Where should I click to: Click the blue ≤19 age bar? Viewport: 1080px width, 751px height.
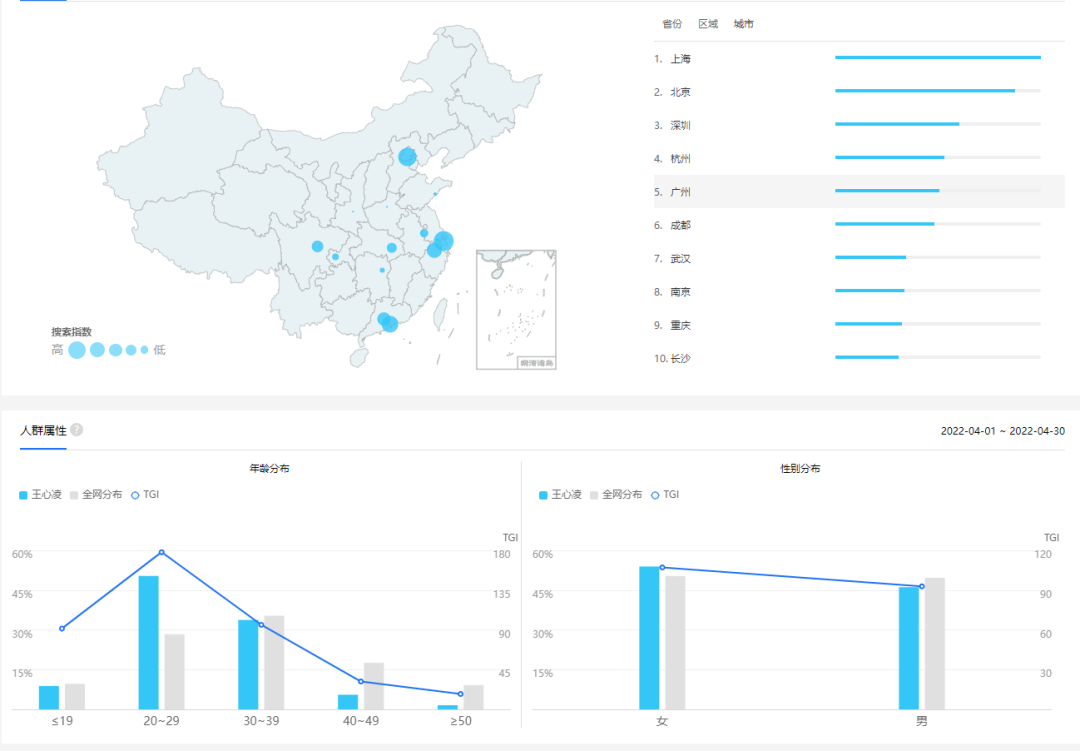(x=49, y=698)
